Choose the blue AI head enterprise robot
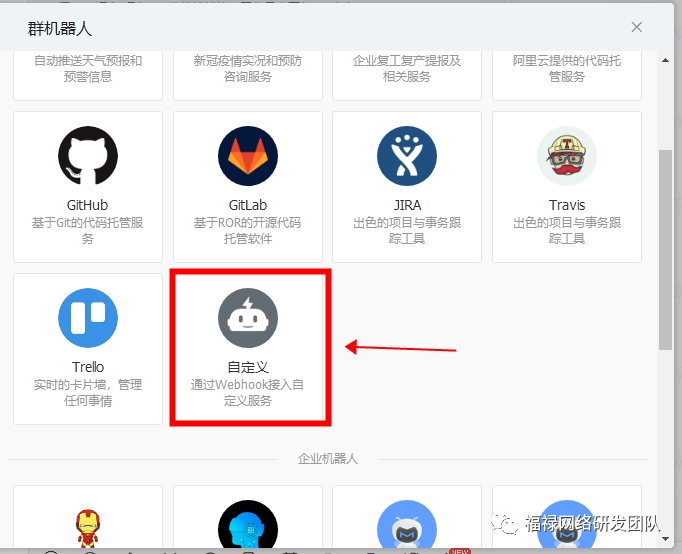 click(248, 524)
